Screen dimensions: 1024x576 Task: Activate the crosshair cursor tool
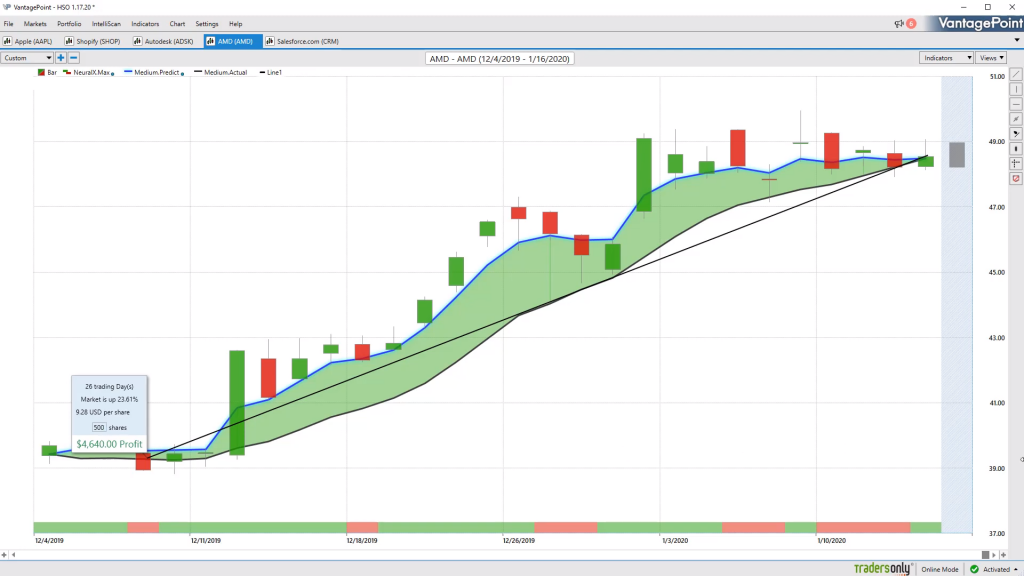[x=1016, y=163]
